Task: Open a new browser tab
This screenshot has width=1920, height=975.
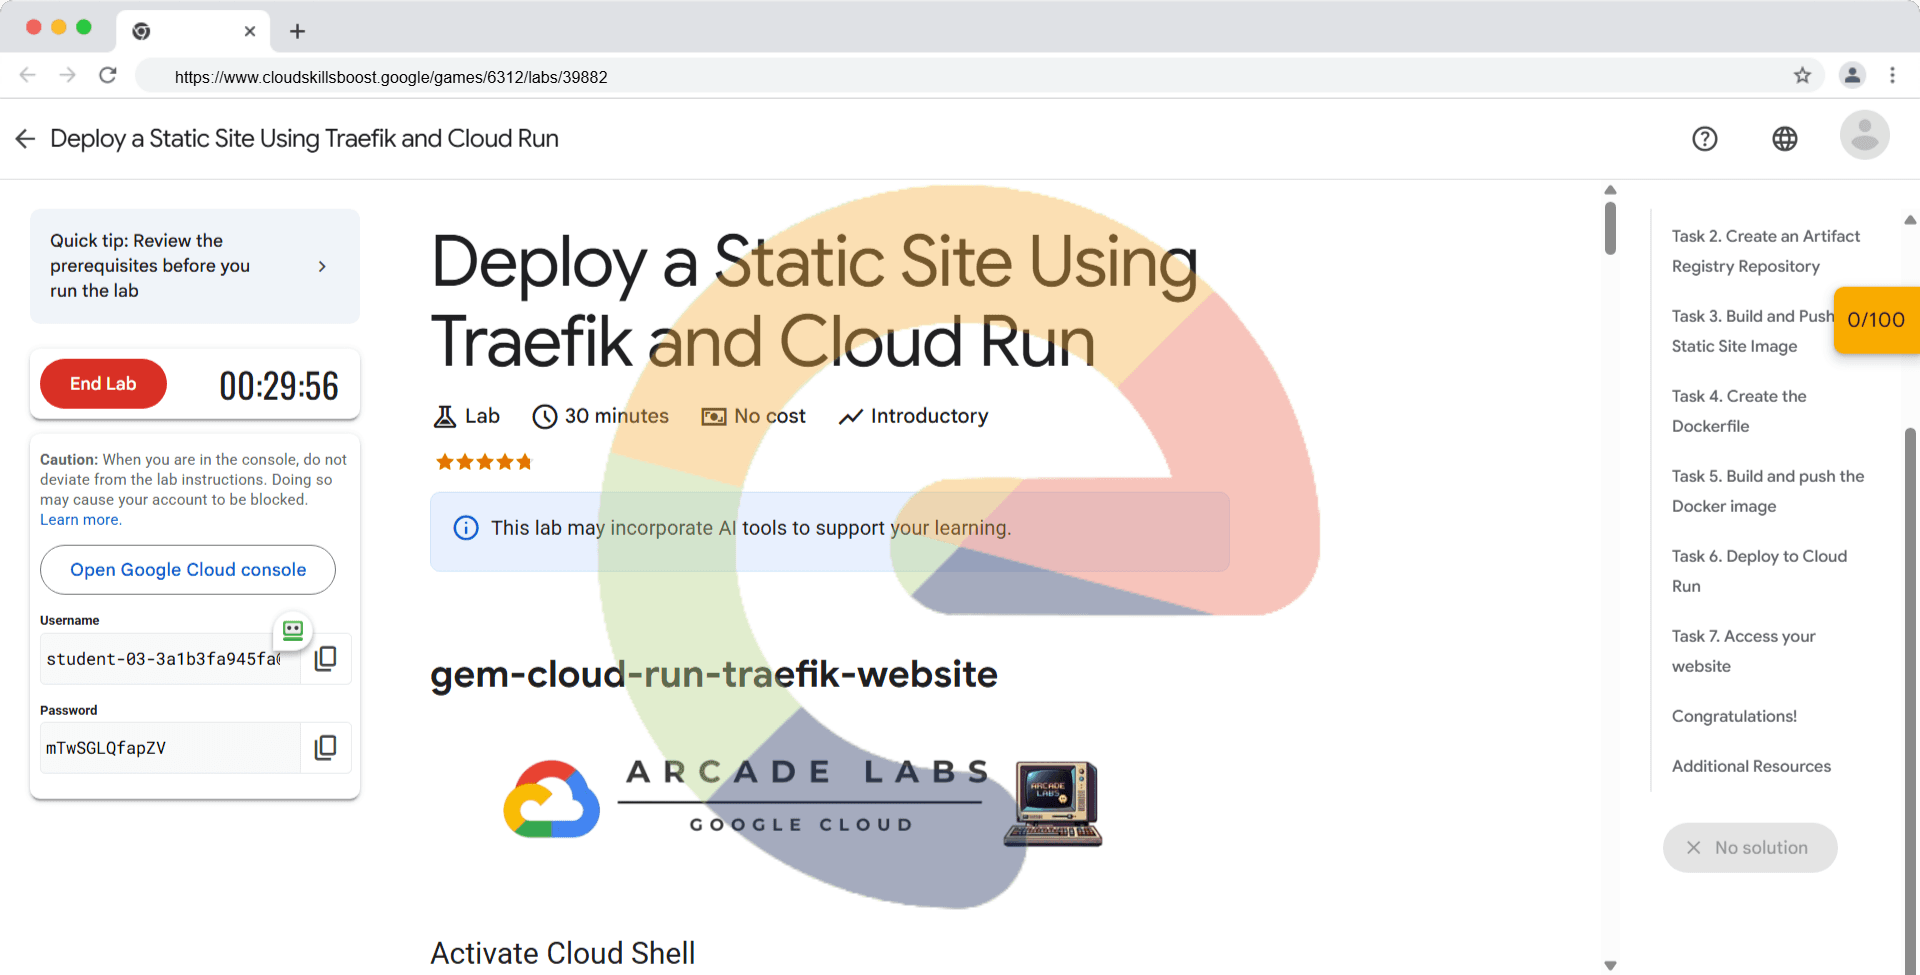Action: point(297,31)
